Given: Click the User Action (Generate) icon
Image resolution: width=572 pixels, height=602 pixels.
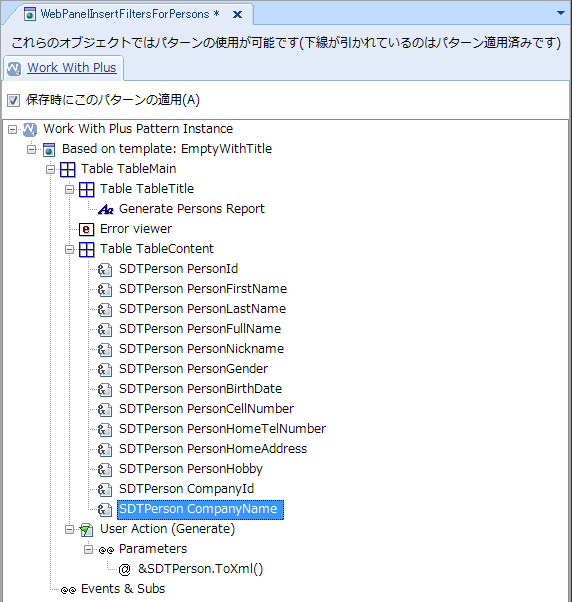Looking at the screenshot, I should point(86,530).
